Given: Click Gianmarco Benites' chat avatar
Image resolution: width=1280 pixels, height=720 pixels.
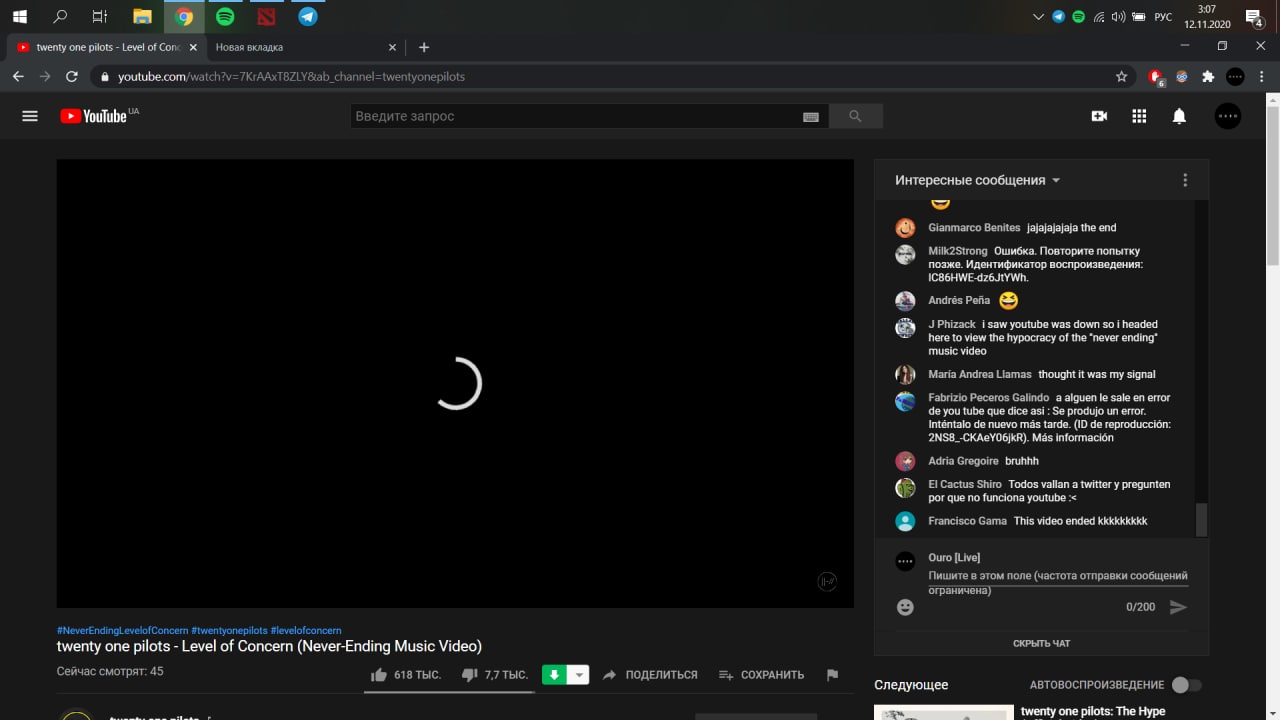Looking at the screenshot, I should tap(905, 228).
